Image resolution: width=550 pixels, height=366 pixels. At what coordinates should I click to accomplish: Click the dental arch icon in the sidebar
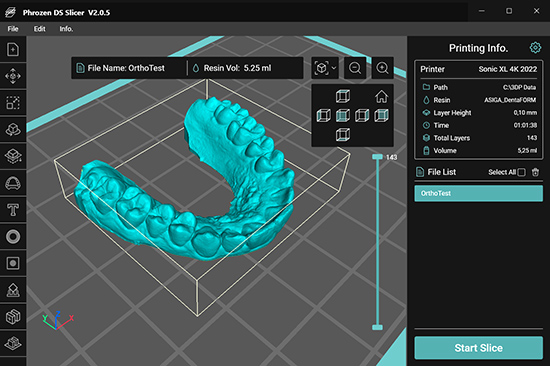(13, 183)
